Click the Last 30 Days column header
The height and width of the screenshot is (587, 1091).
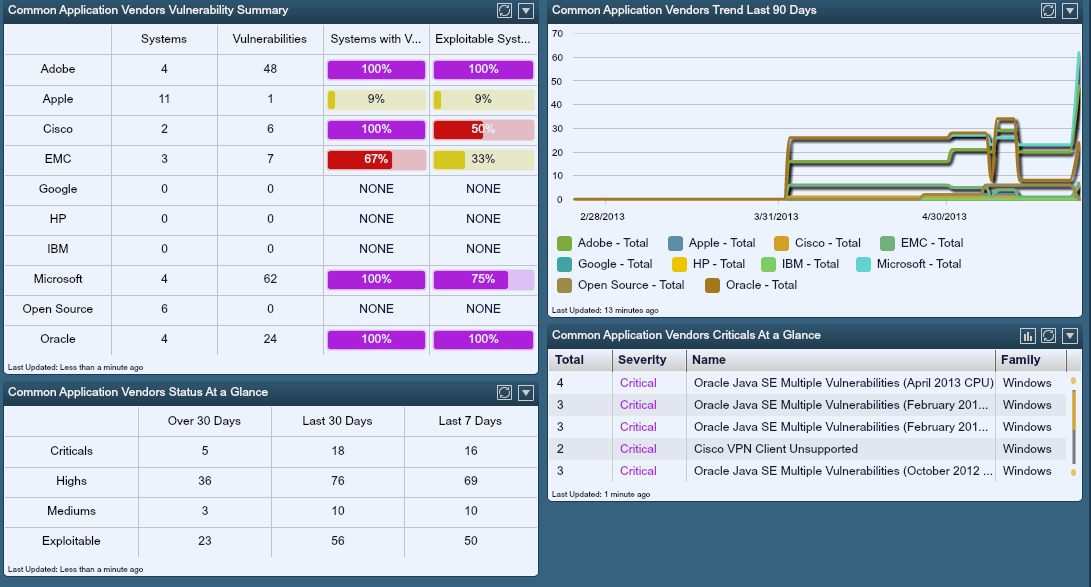(337, 421)
